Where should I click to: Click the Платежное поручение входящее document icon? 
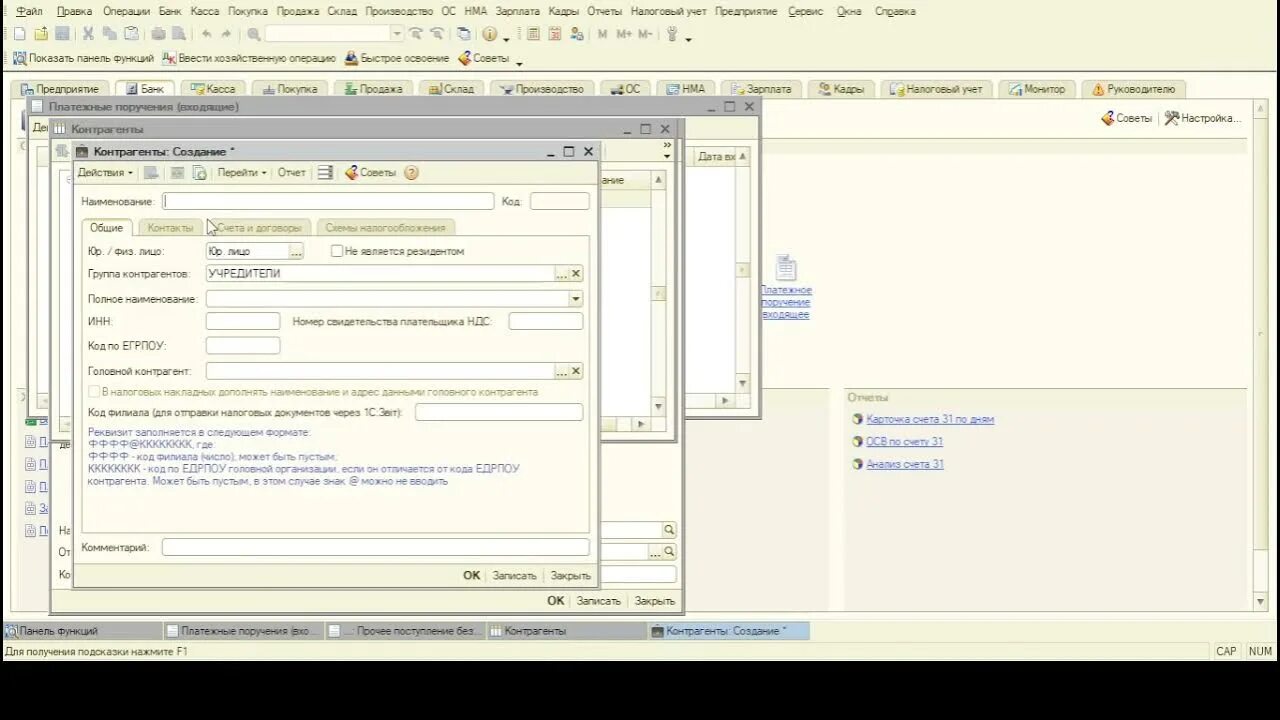[786, 268]
